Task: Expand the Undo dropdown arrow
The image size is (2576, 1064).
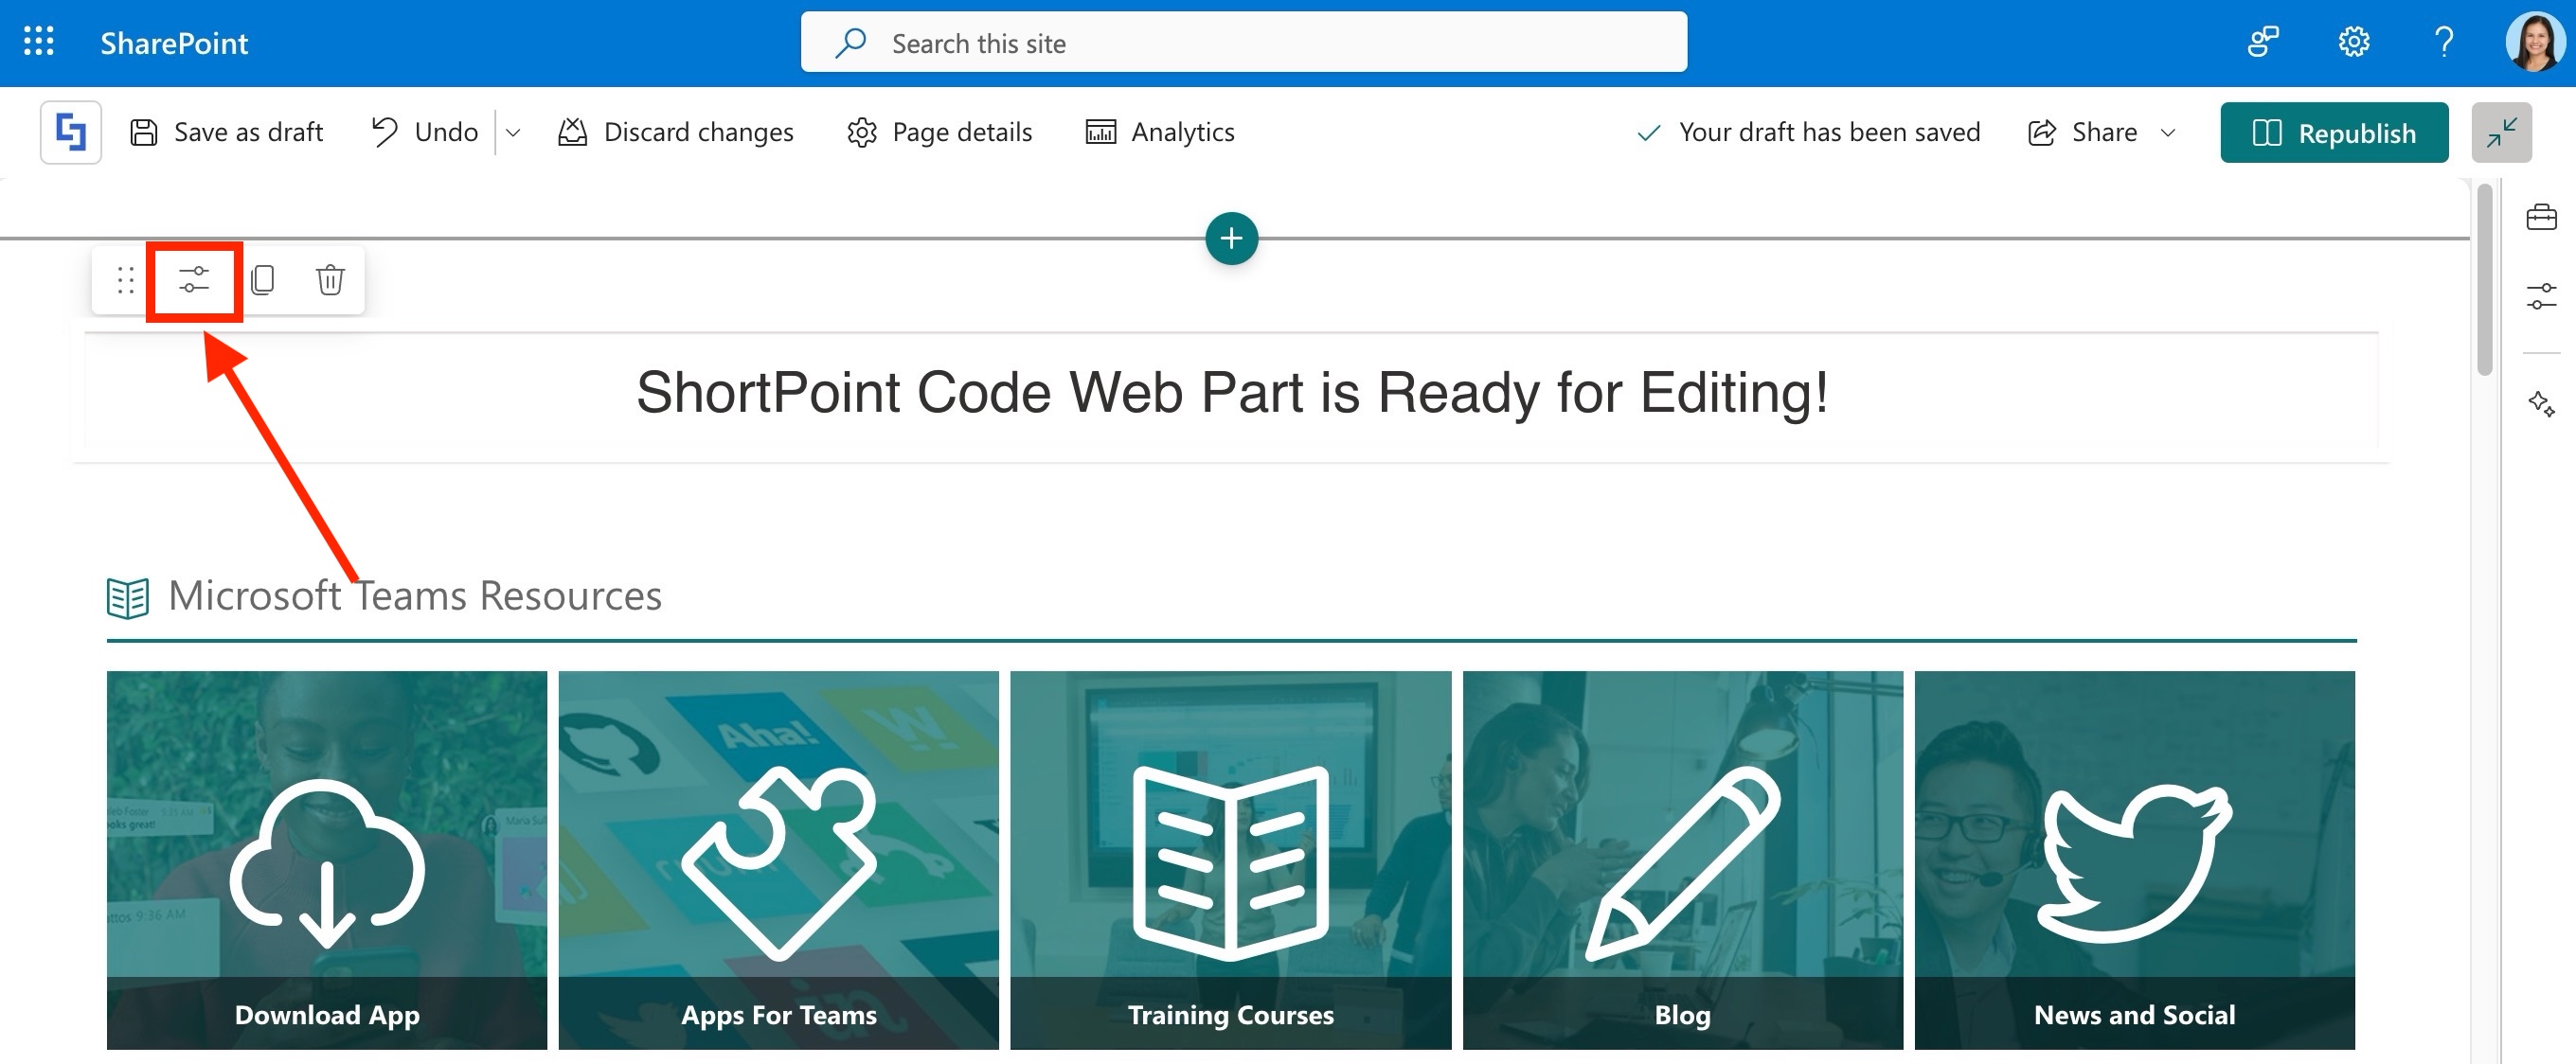Action: pos(513,133)
